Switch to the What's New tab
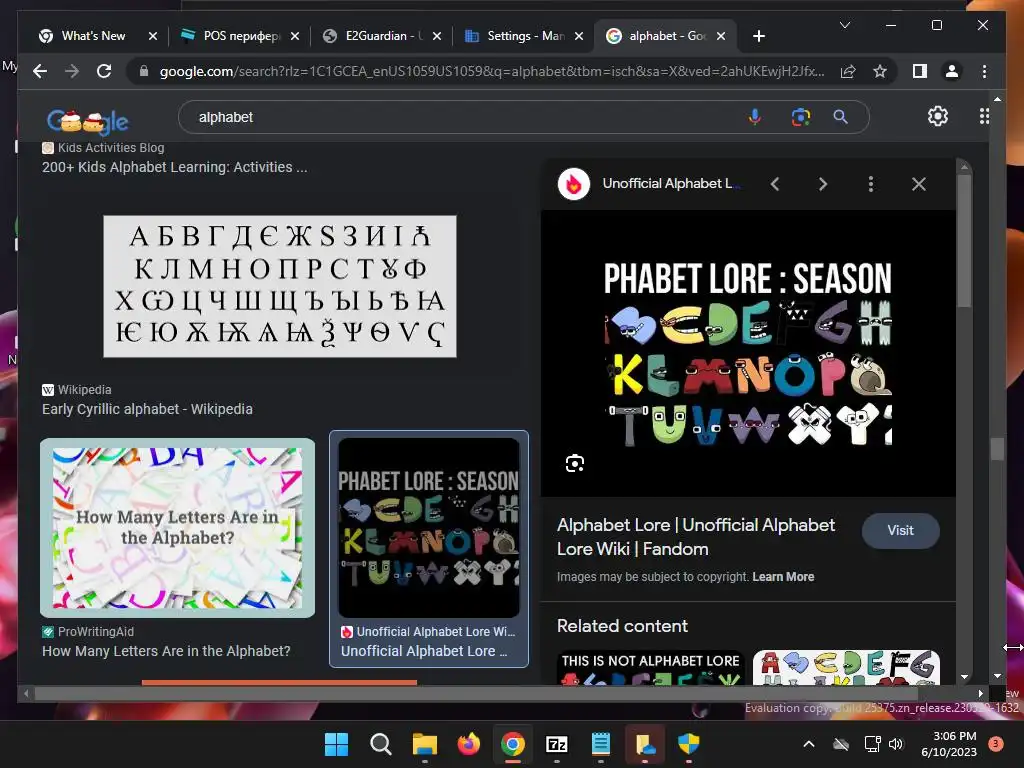 click(93, 36)
